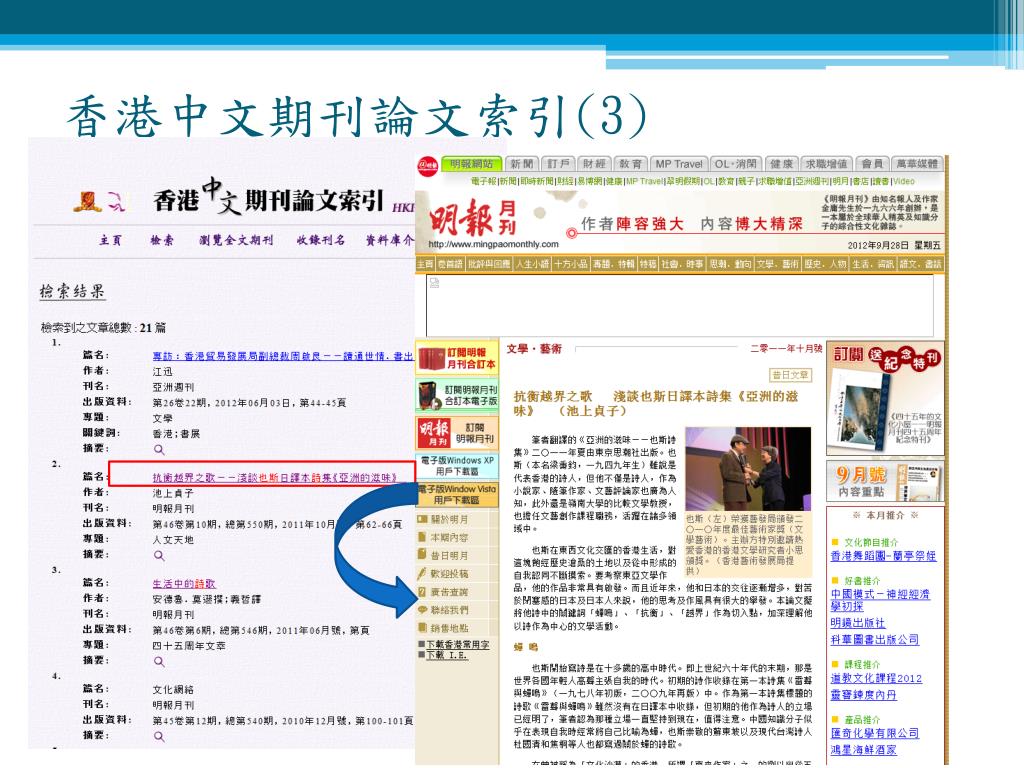Click the article photo of 也斯 receiving award

pos(748,469)
